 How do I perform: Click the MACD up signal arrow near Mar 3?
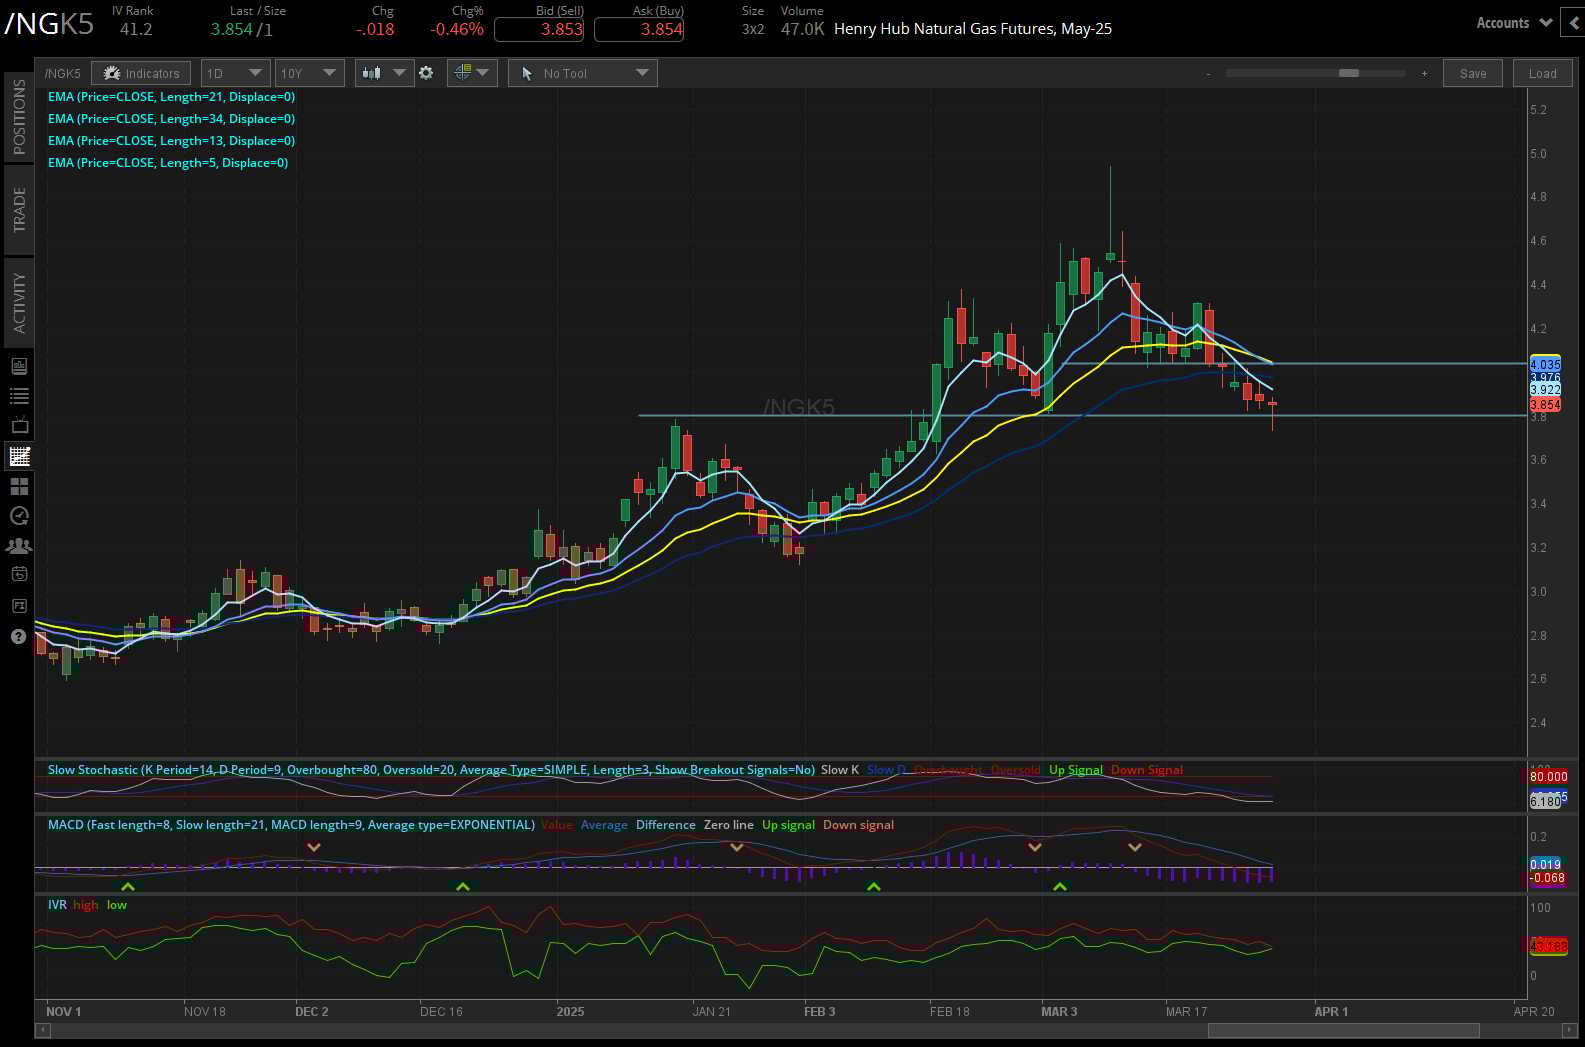[1060, 886]
